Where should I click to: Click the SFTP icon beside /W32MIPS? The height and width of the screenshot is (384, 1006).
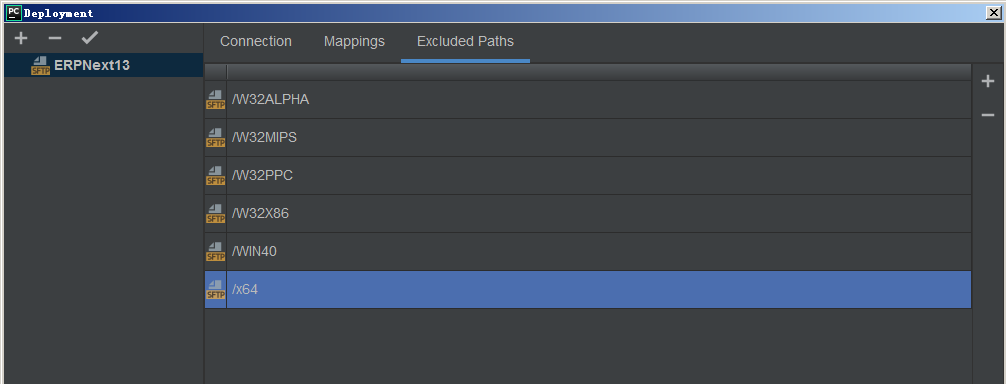(x=216, y=137)
